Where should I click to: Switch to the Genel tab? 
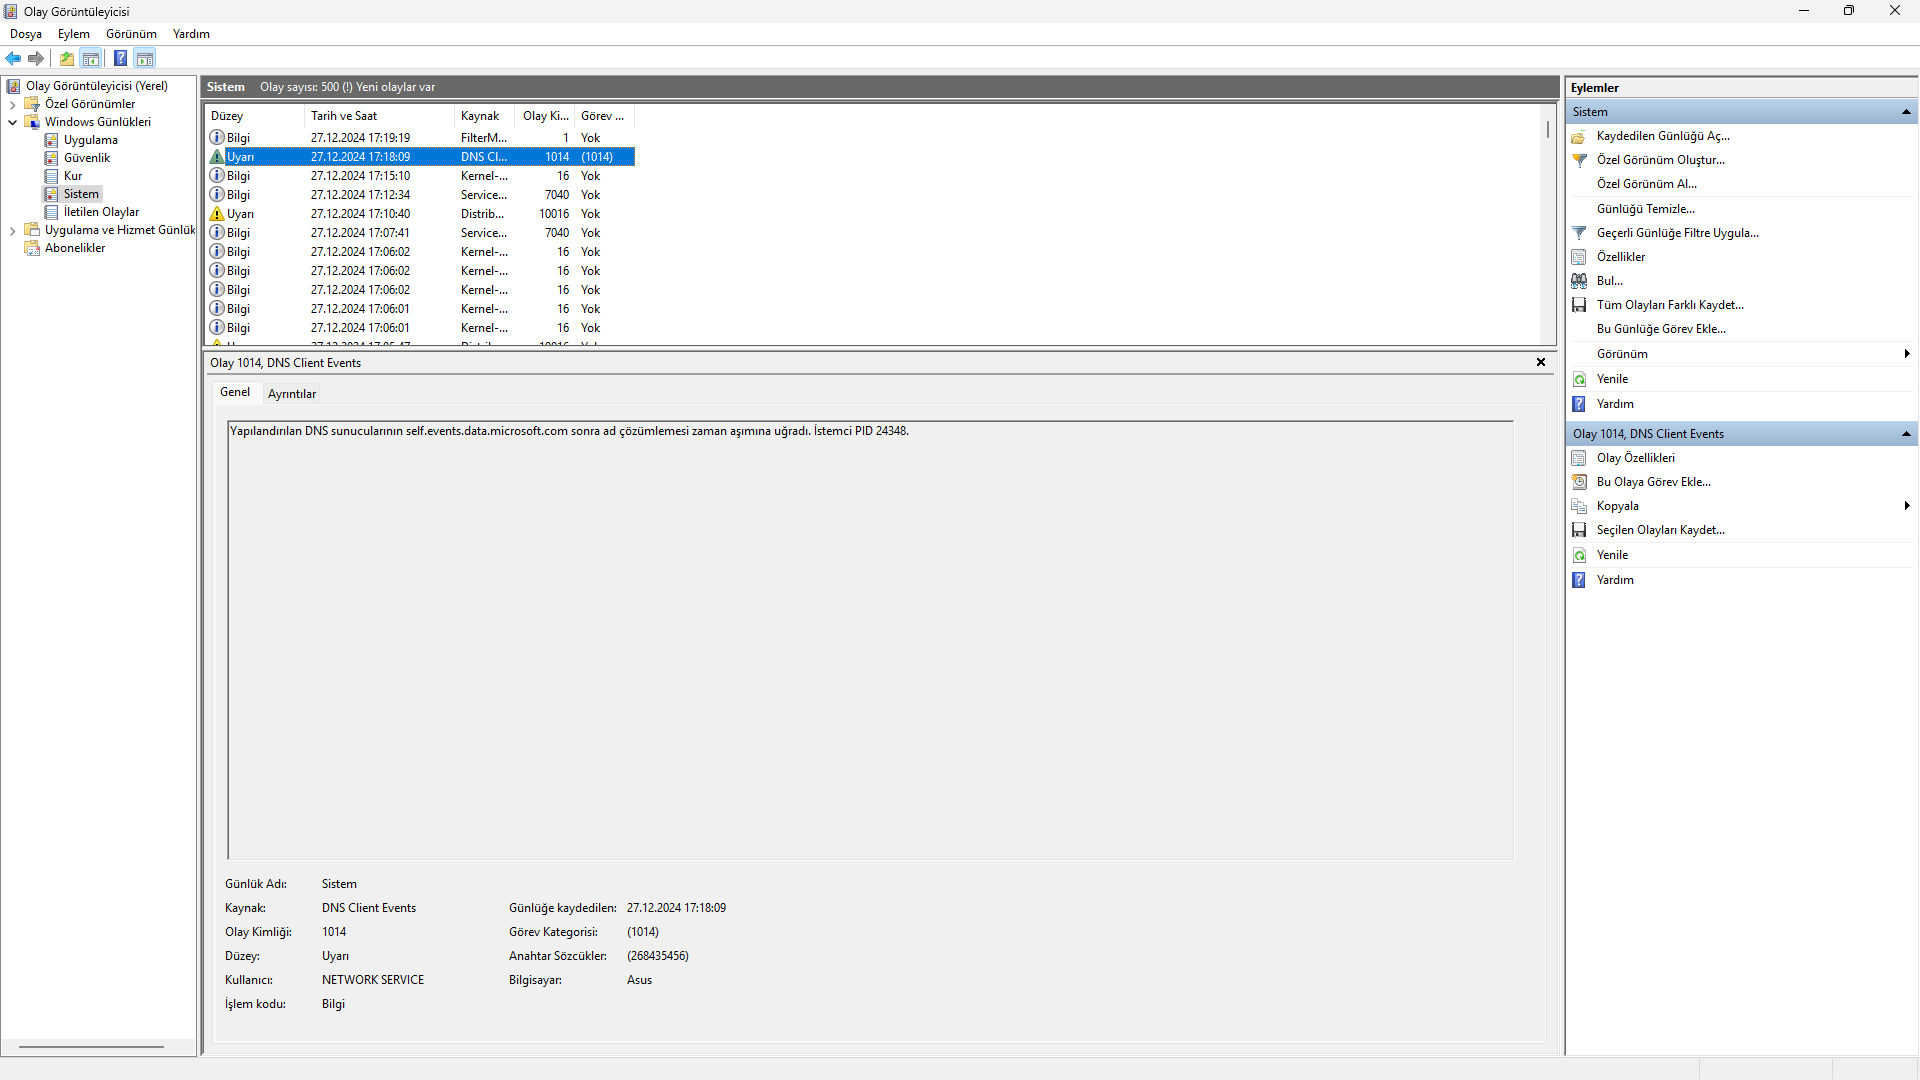coord(235,392)
